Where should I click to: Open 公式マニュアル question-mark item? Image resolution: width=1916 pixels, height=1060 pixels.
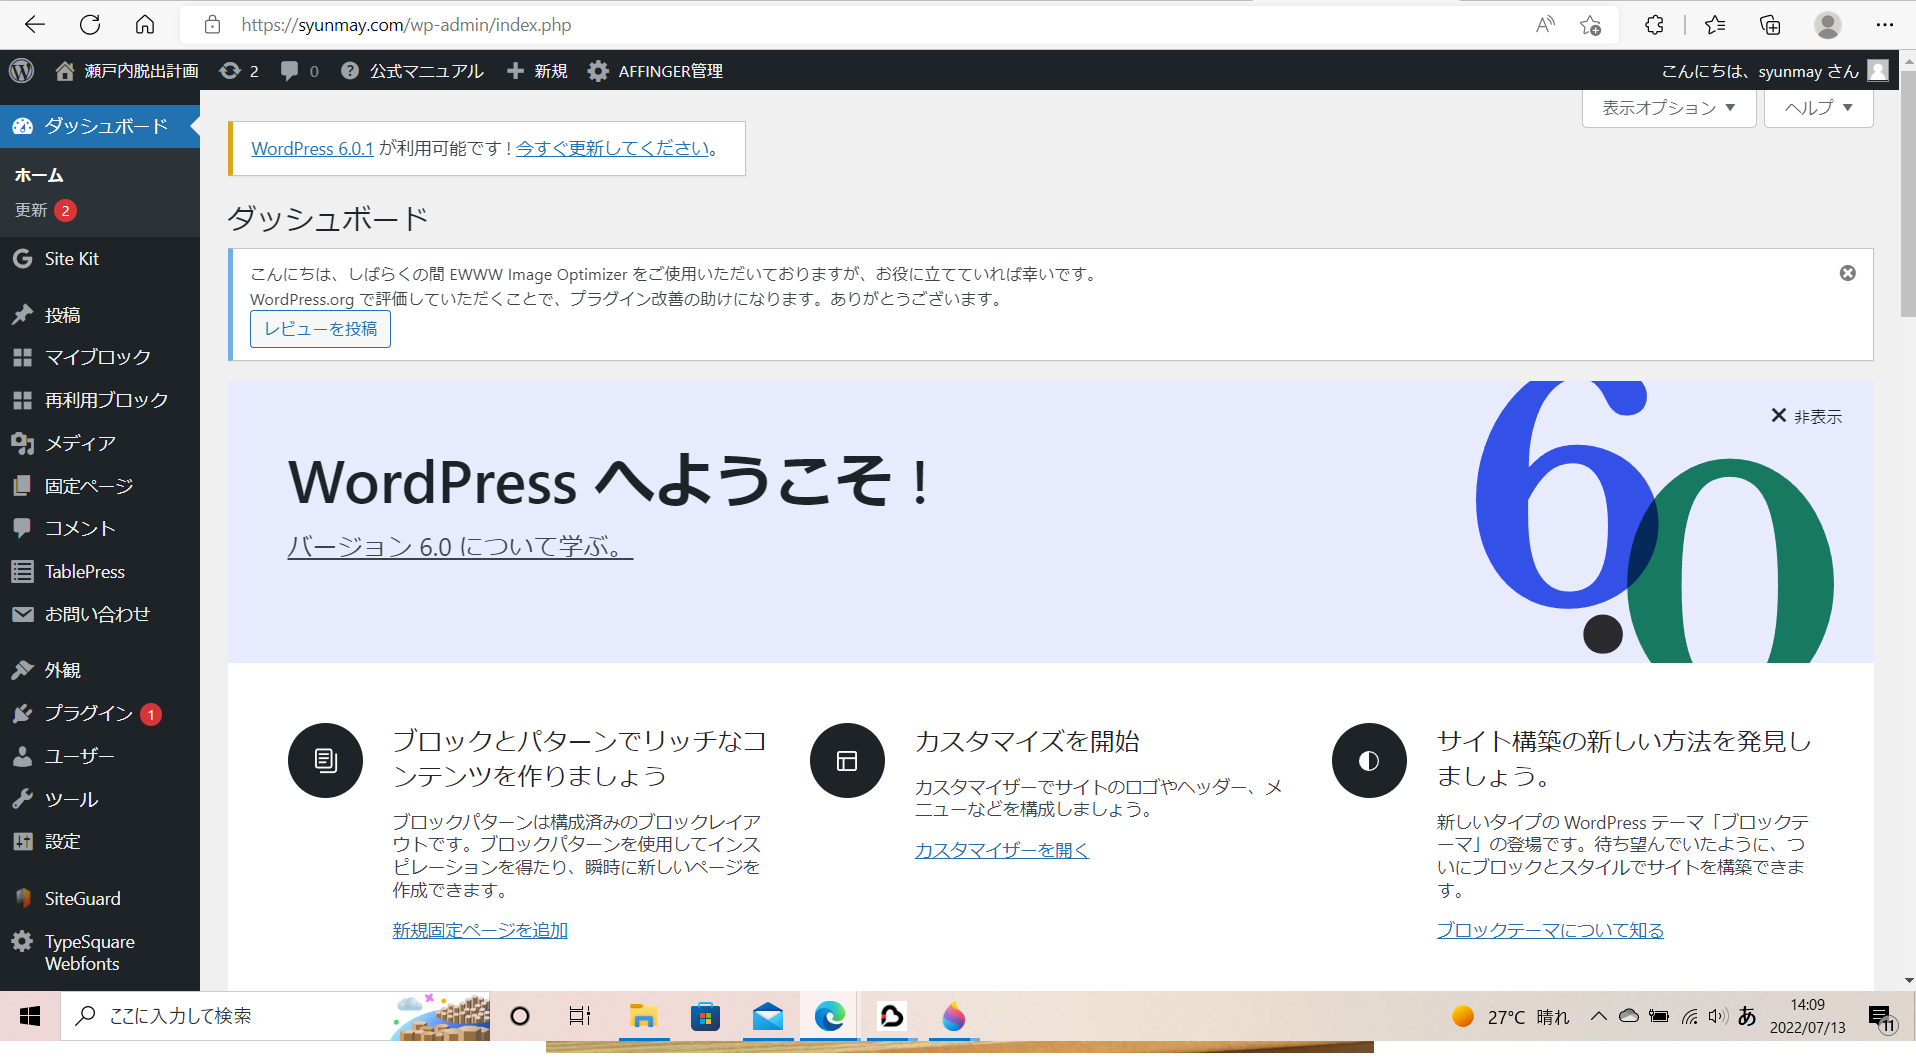point(412,71)
